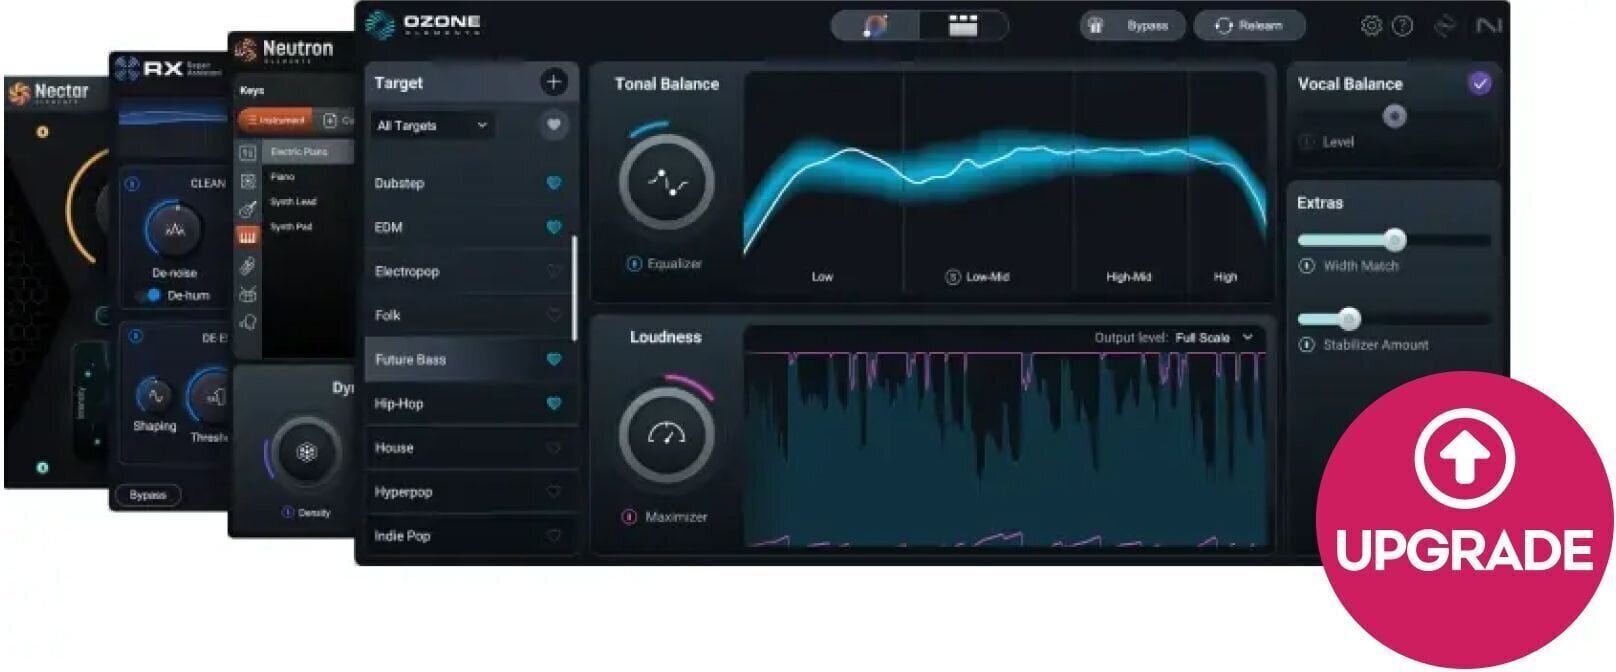This screenshot has height=672, width=1616.
Task: Switch to the Ozone assistant view tab
Action: tap(876, 26)
